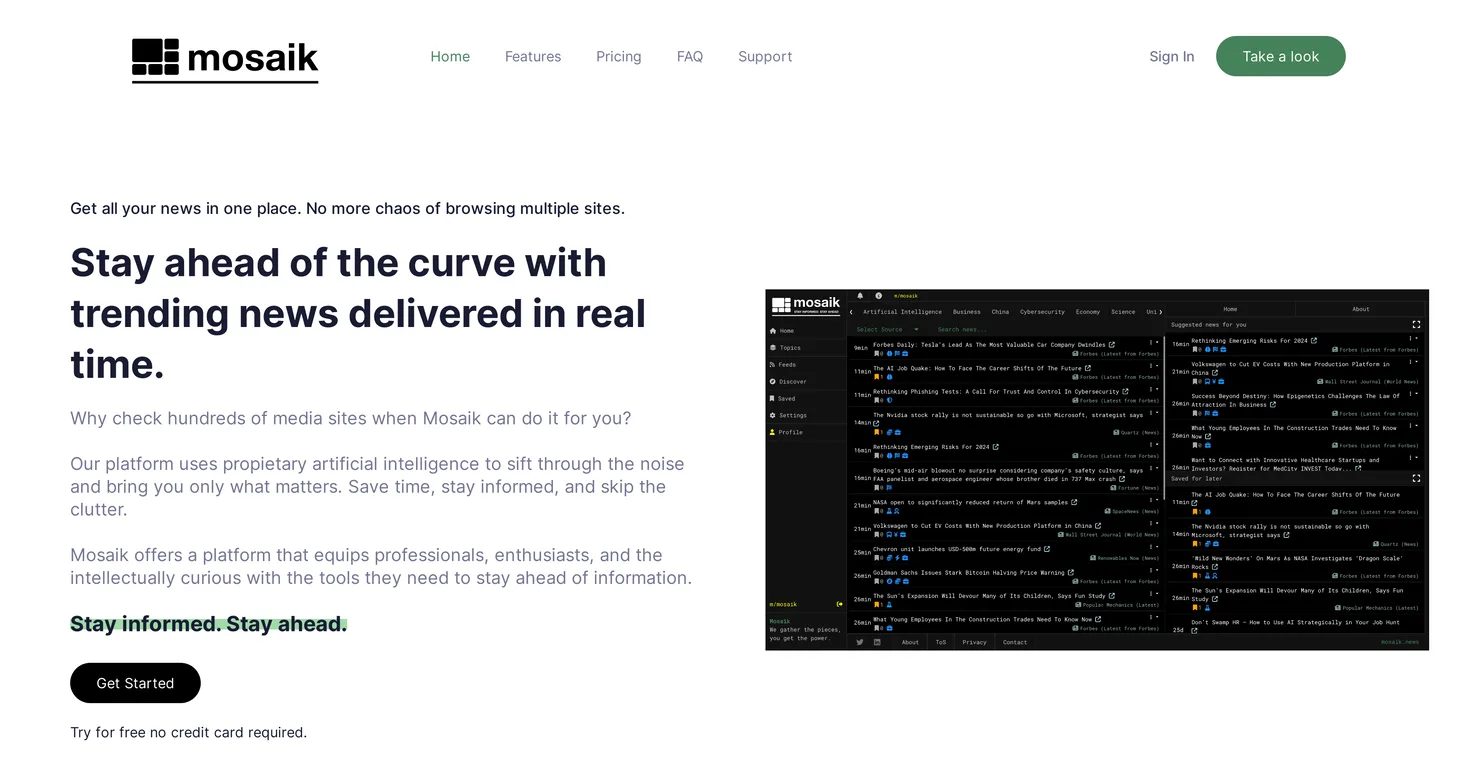This screenshot has height=768, width=1473.
Task: Open the ToS link in preview footer
Action: pyautogui.click(x=941, y=642)
